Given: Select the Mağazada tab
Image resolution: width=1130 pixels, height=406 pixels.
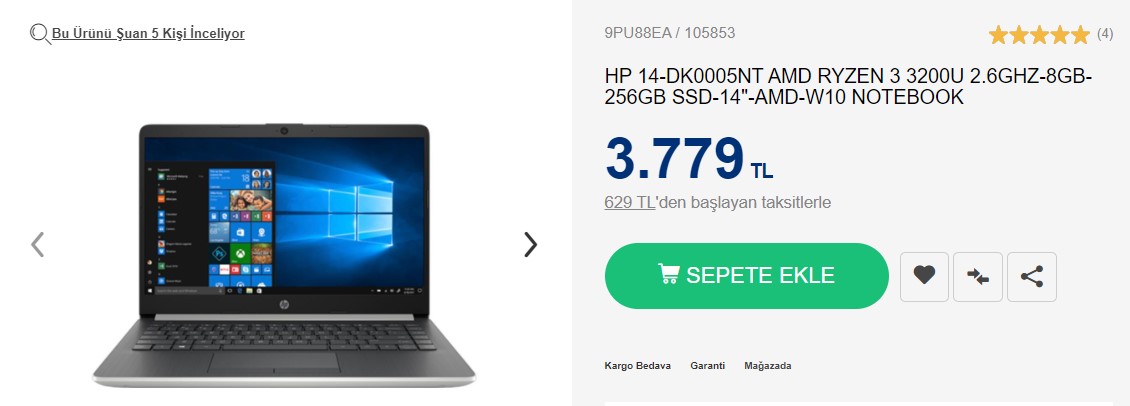Looking at the screenshot, I should point(768,366).
